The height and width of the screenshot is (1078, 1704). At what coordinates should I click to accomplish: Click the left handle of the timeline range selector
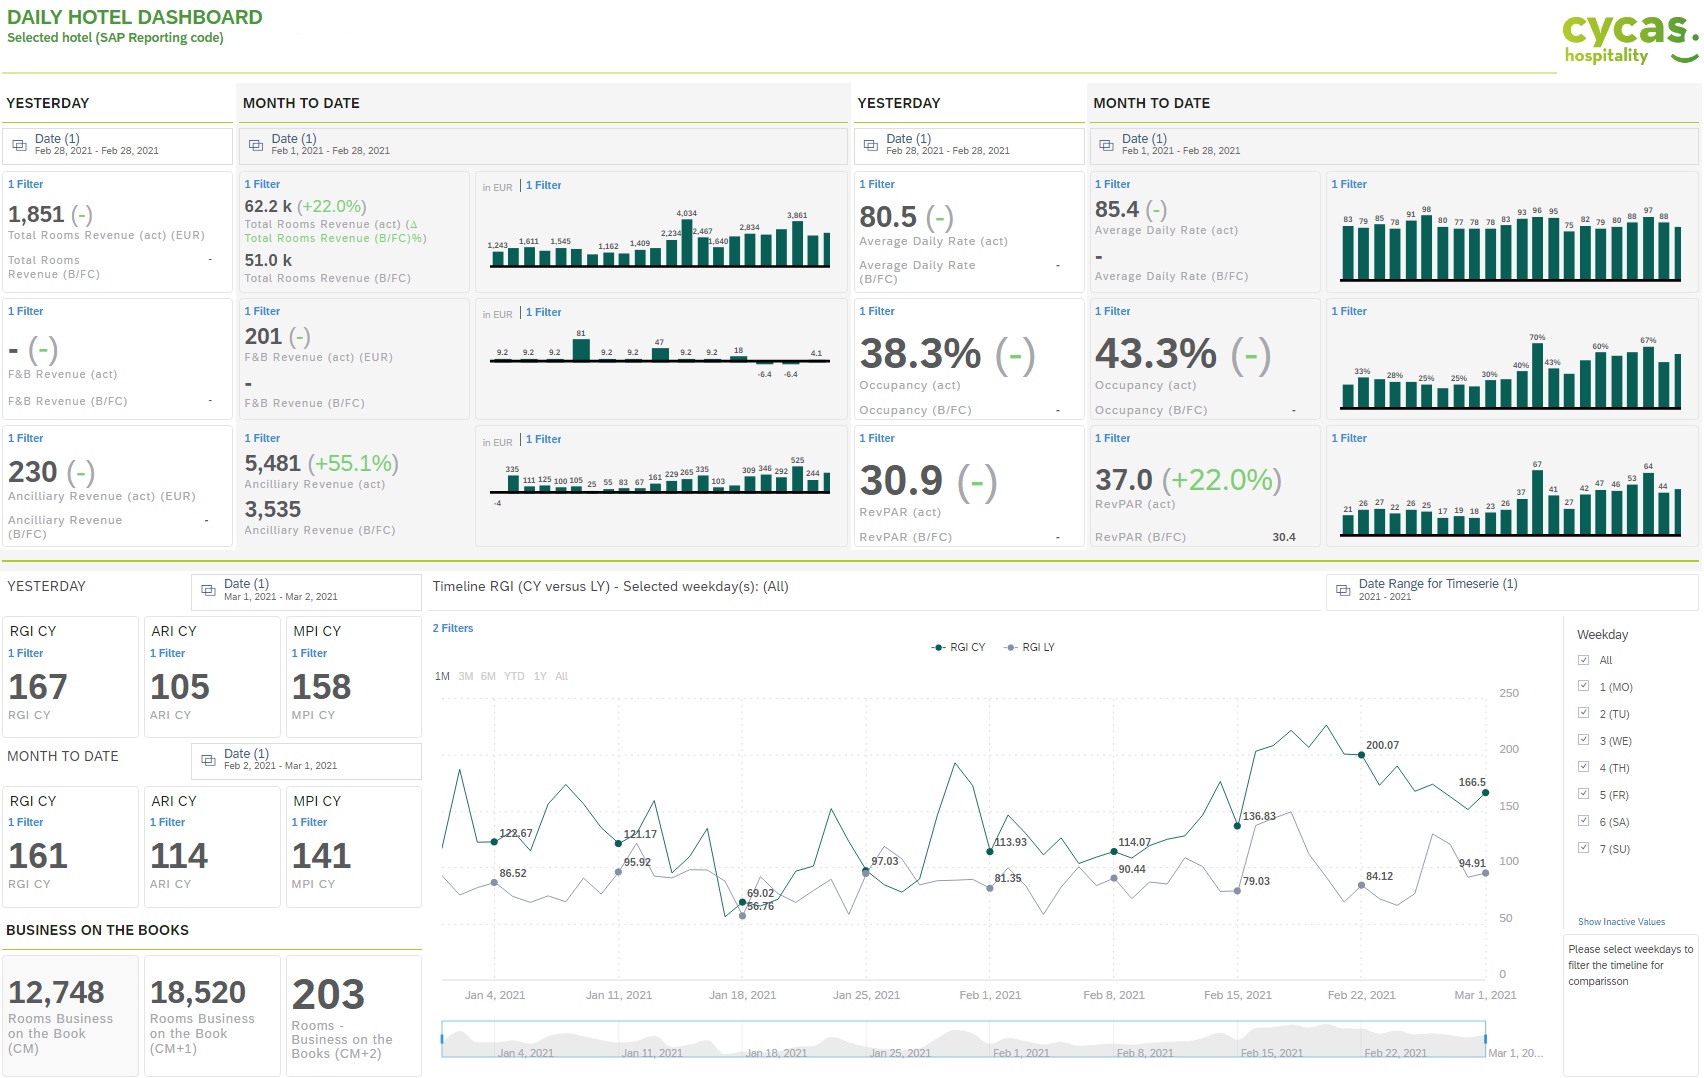pyautogui.click(x=442, y=1039)
